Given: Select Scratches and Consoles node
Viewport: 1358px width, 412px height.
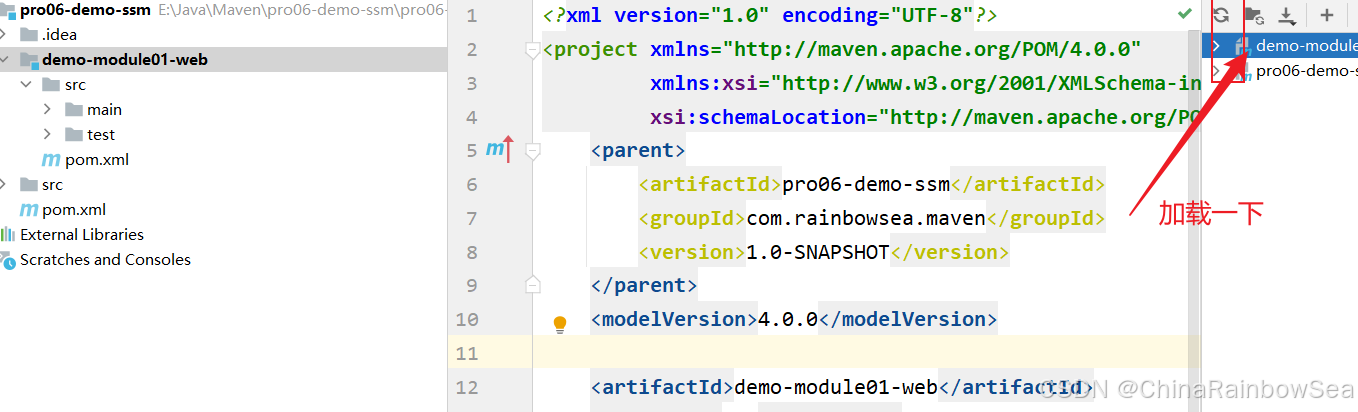Looking at the screenshot, I should tap(105, 260).
